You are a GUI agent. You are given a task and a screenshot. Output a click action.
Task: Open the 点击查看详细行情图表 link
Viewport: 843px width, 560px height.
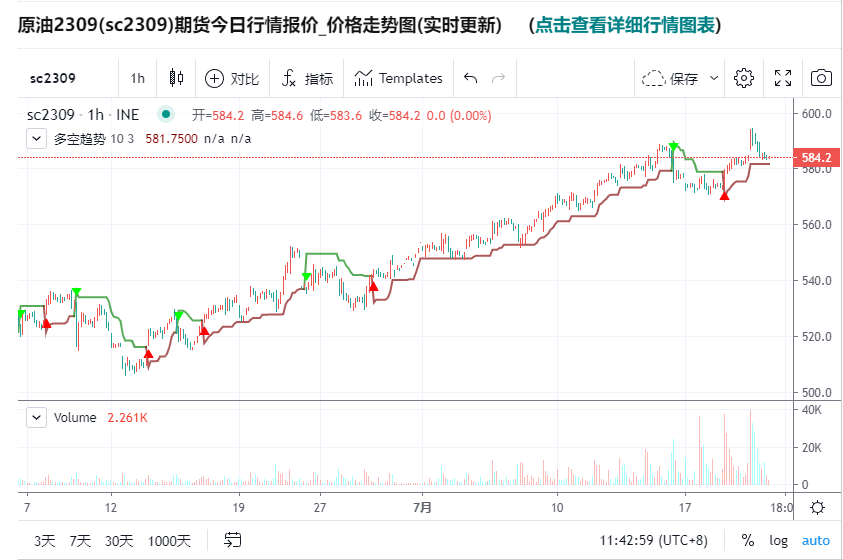625,25
